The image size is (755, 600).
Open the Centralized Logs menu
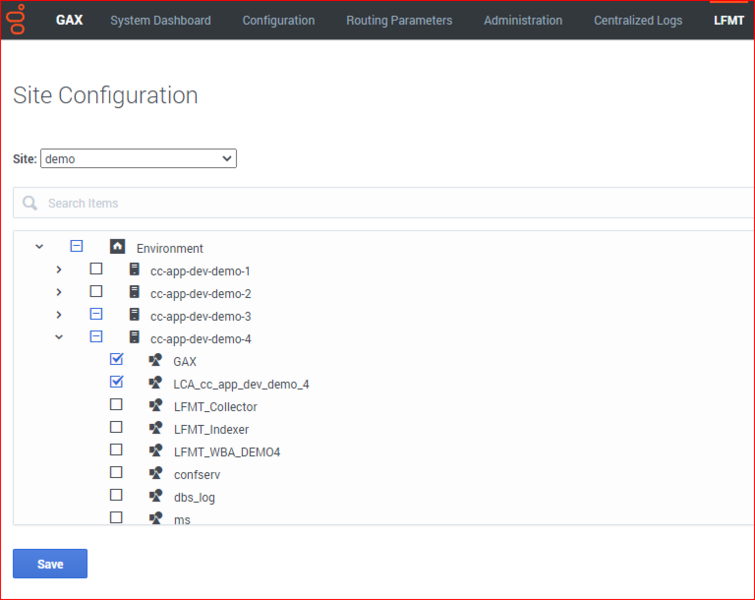[638, 20]
